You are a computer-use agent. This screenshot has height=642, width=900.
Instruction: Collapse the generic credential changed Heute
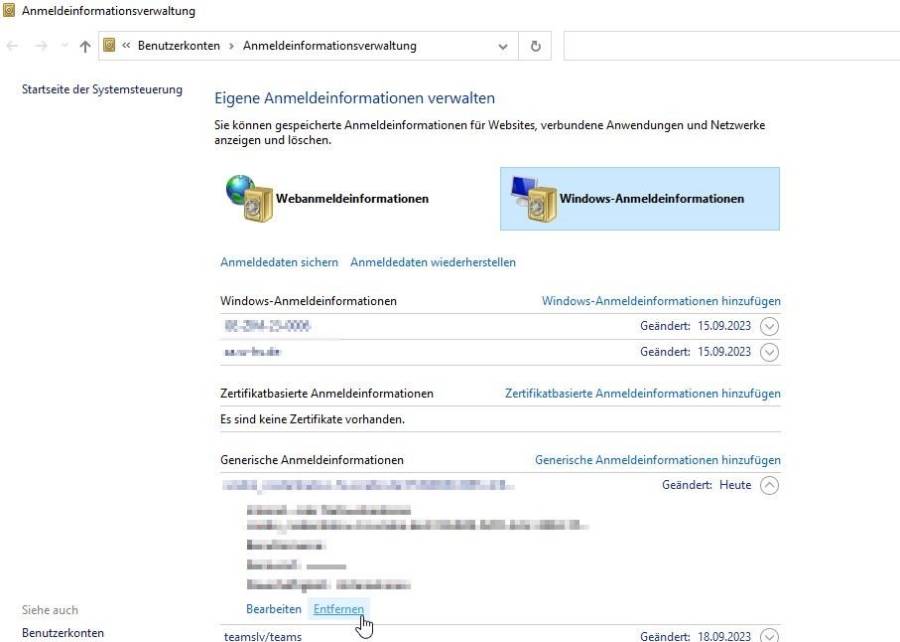click(x=769, y=485)
